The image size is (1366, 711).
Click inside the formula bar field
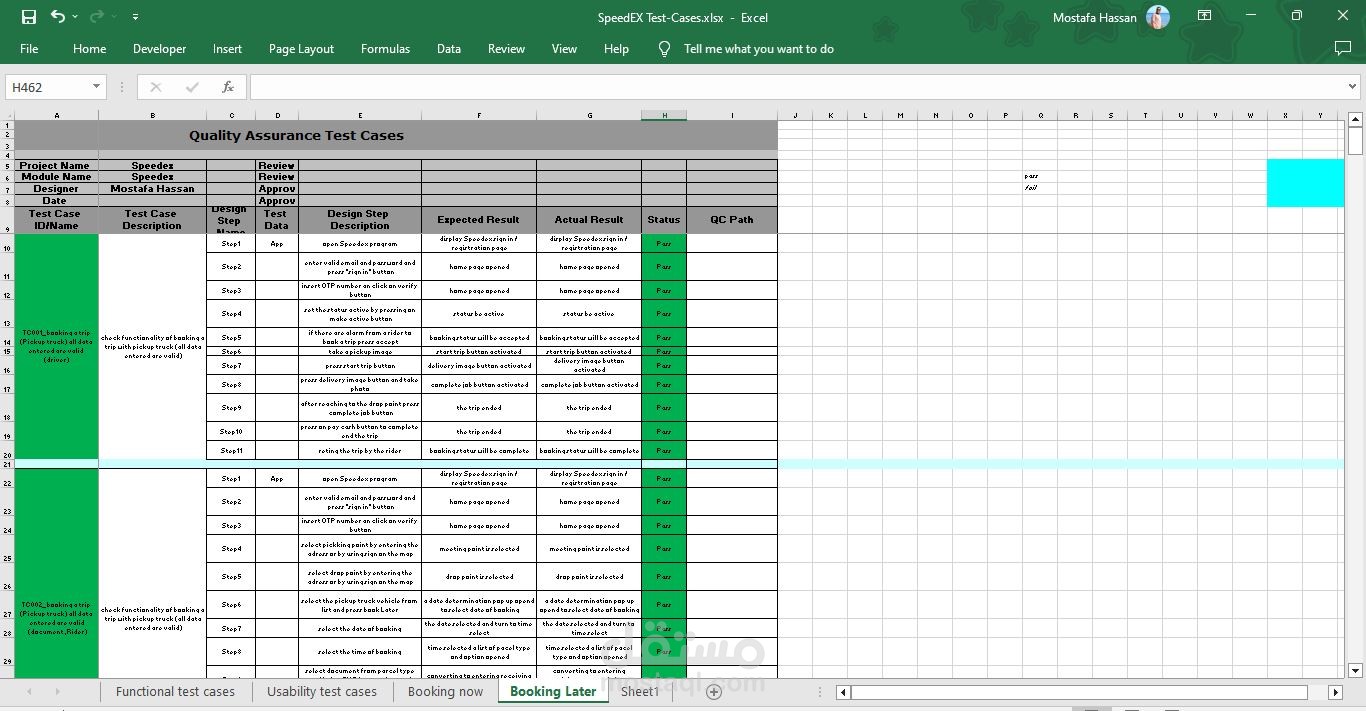click(x=795, y=87)
